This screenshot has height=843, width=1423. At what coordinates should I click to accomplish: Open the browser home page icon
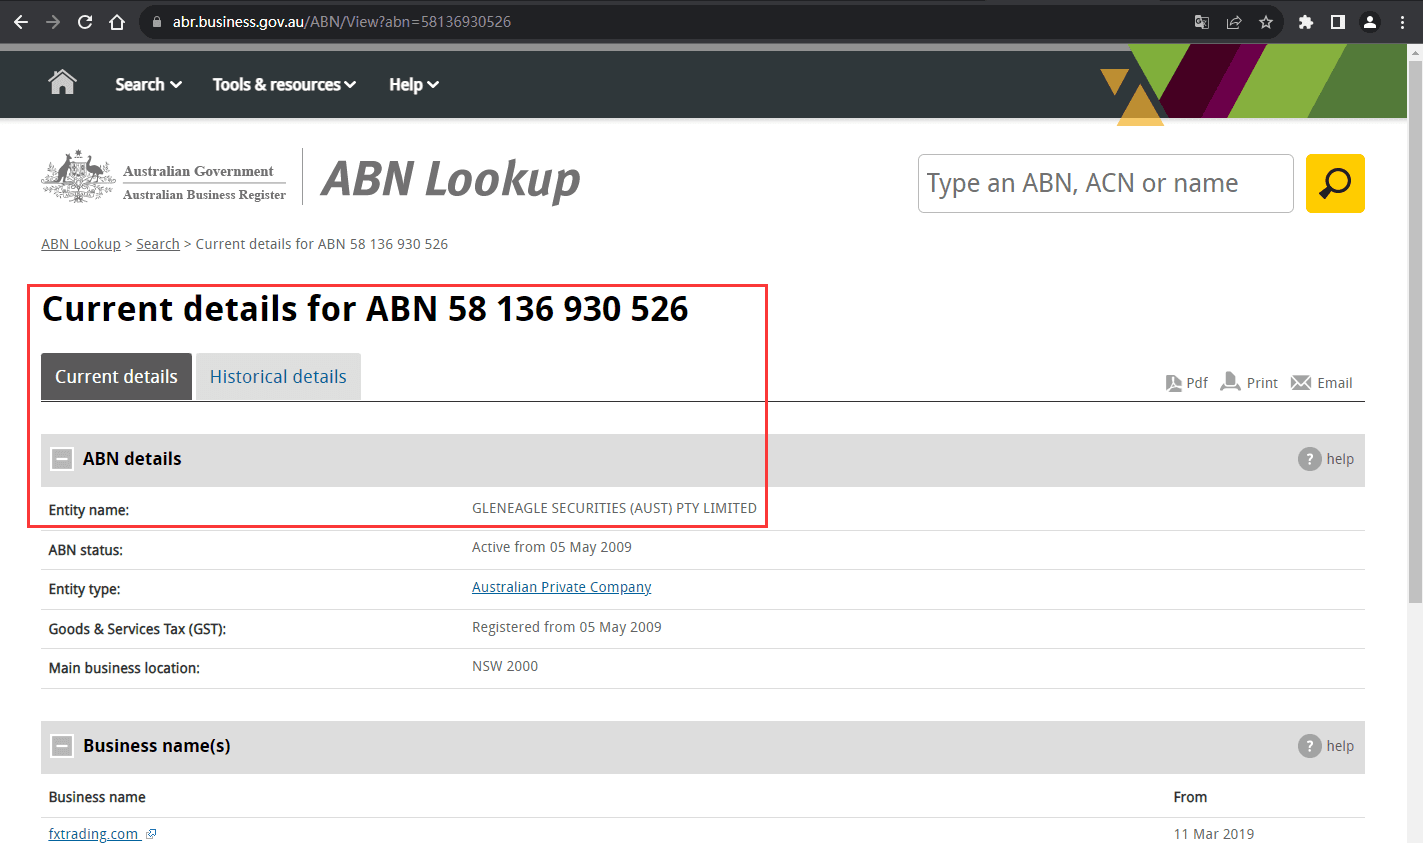[117, 22]
